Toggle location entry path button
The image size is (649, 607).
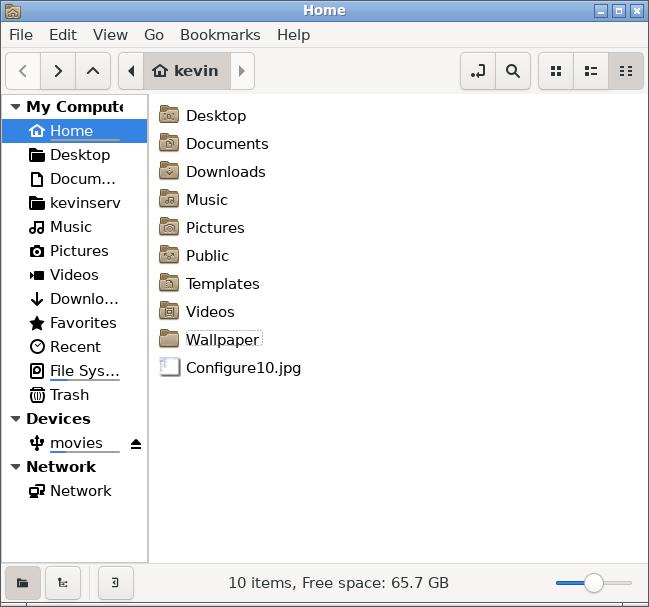[478, 71]
